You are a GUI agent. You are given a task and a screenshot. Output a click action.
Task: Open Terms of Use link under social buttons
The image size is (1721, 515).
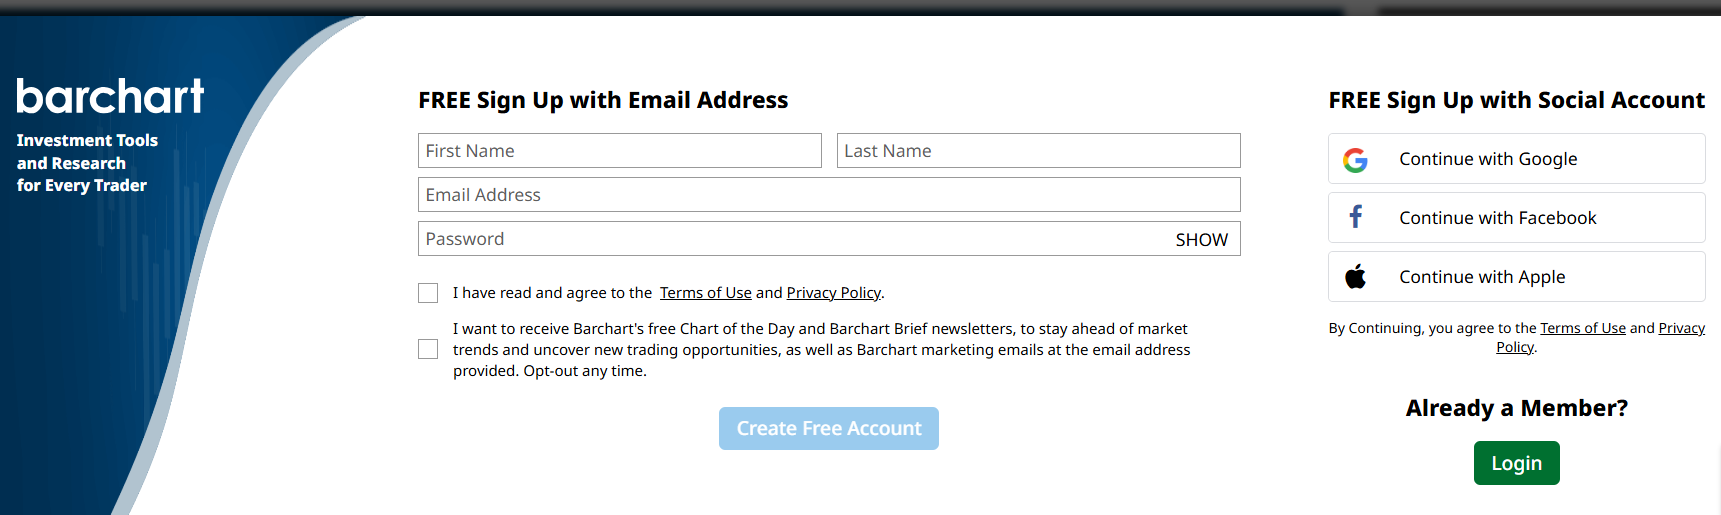coord(1583,328)
